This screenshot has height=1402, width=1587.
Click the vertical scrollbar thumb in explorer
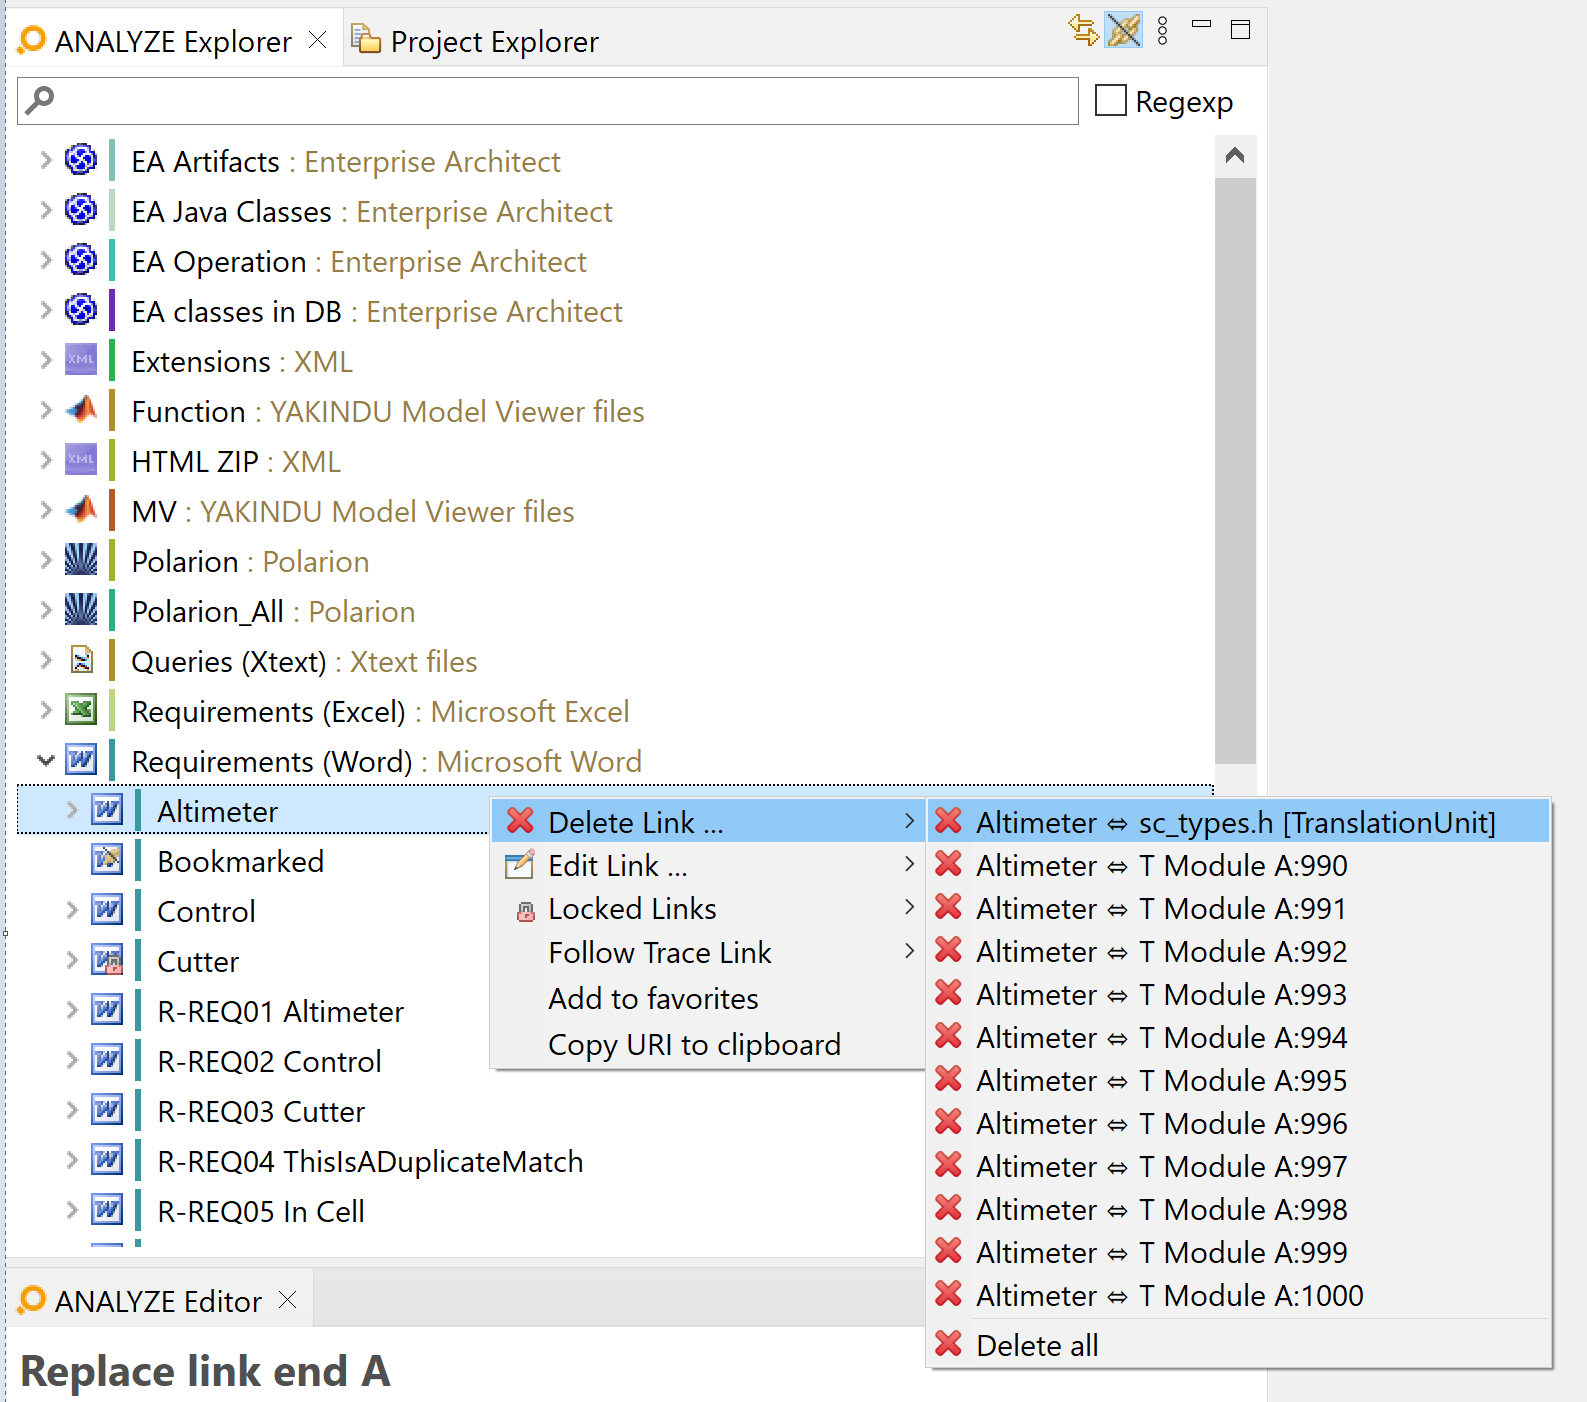coord(1235,470)
